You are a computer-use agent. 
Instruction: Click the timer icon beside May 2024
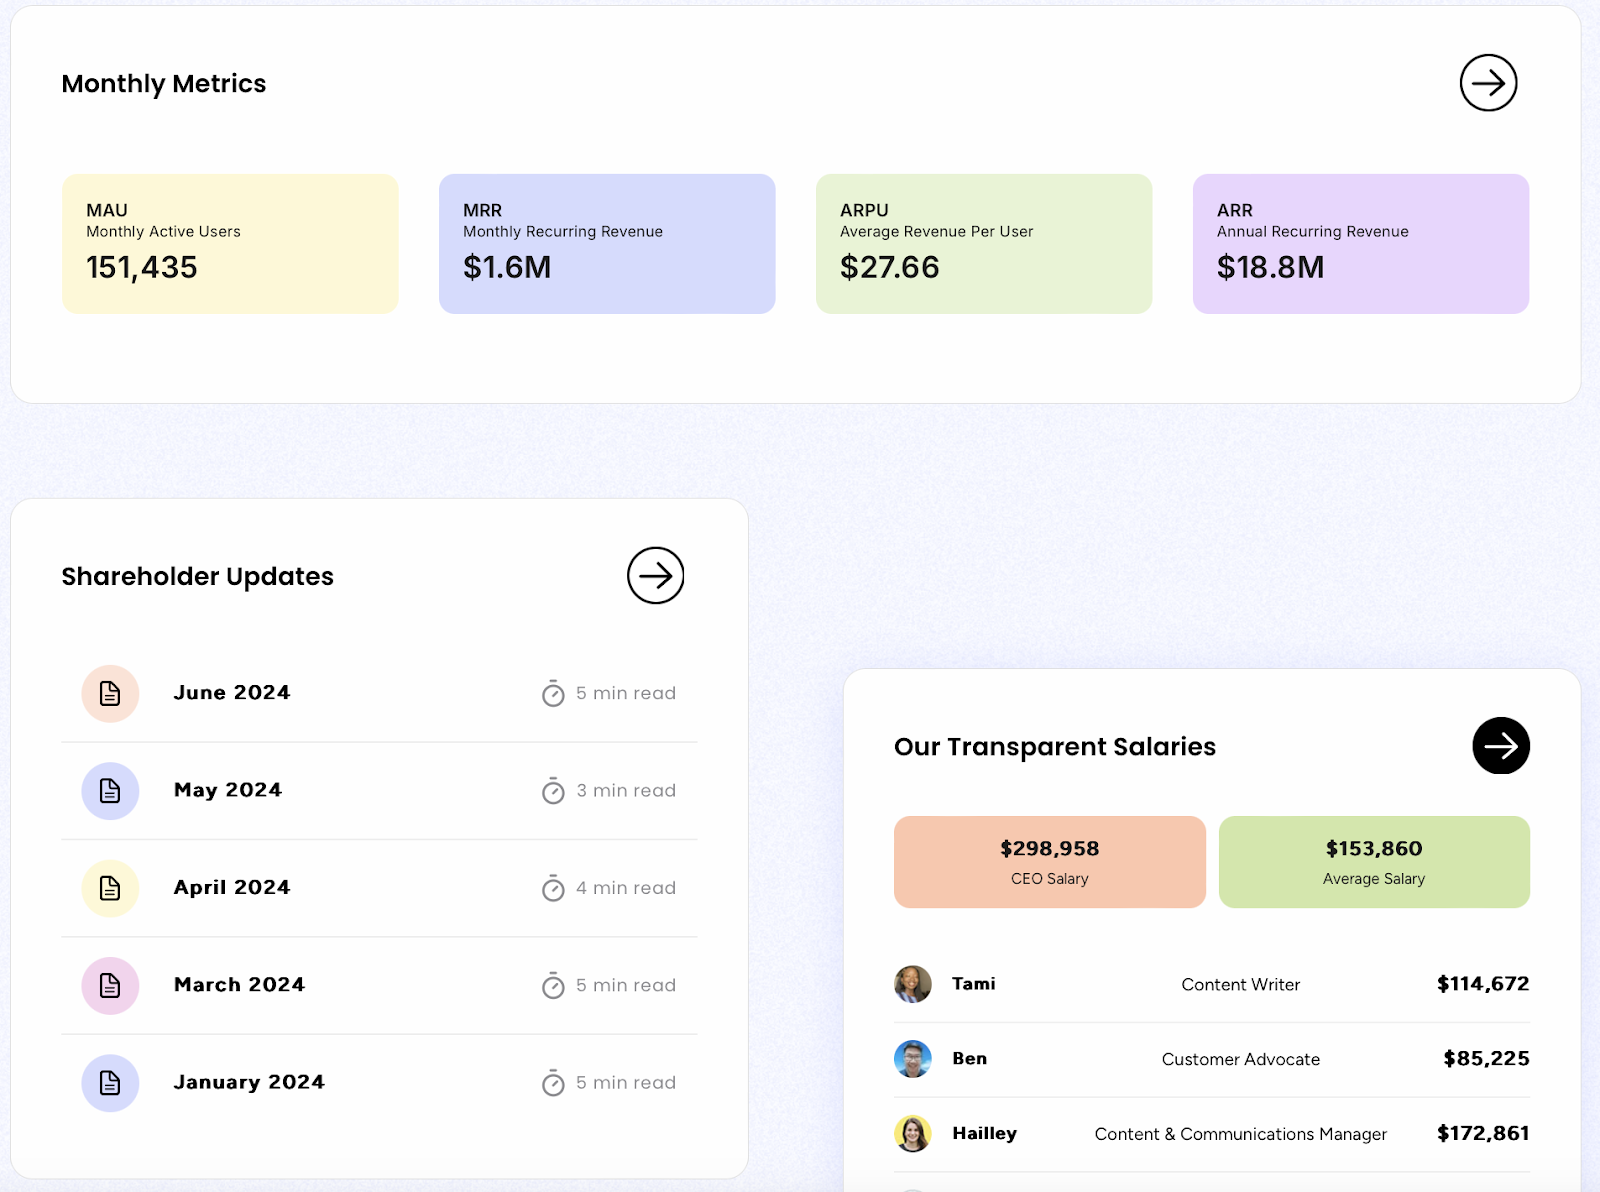click(553, 791)
